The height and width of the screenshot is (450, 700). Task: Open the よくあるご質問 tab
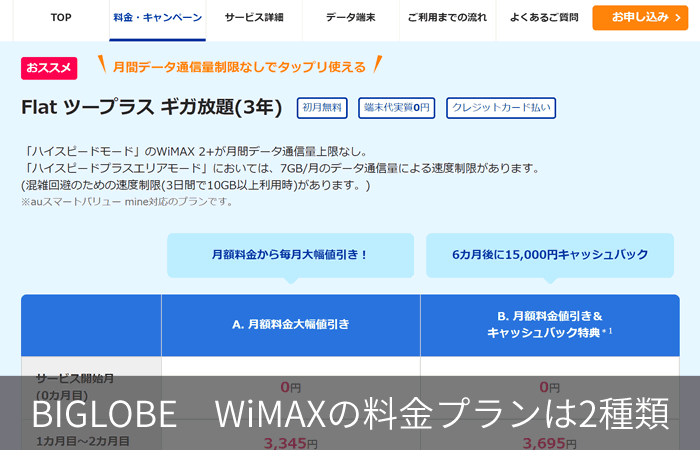pyautogui.click(x=544, y=18)
